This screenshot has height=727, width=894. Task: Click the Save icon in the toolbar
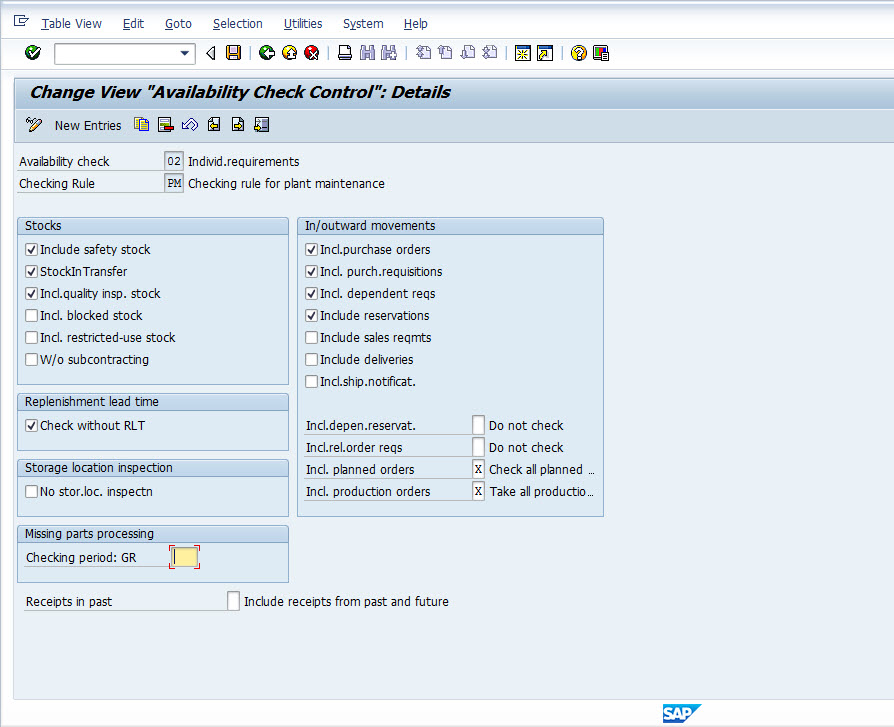pyautogui.click(x=233, y=52)
